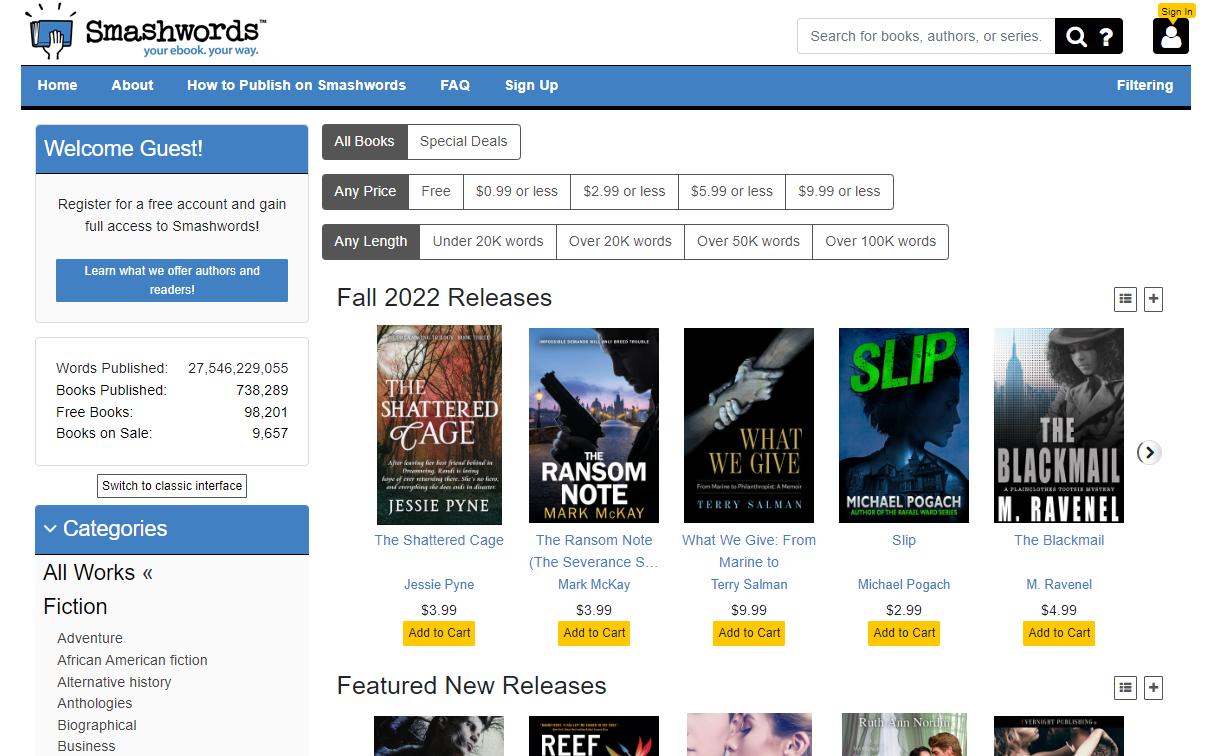Open The Blackmail title link
1225x756 pixels.
1059,541
